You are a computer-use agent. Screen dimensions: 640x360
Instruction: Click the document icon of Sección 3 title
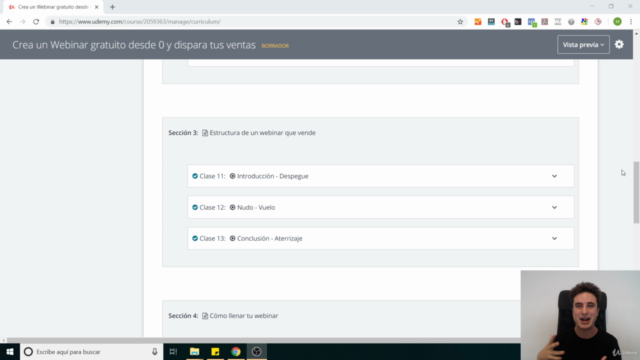[x=205, y=133]
